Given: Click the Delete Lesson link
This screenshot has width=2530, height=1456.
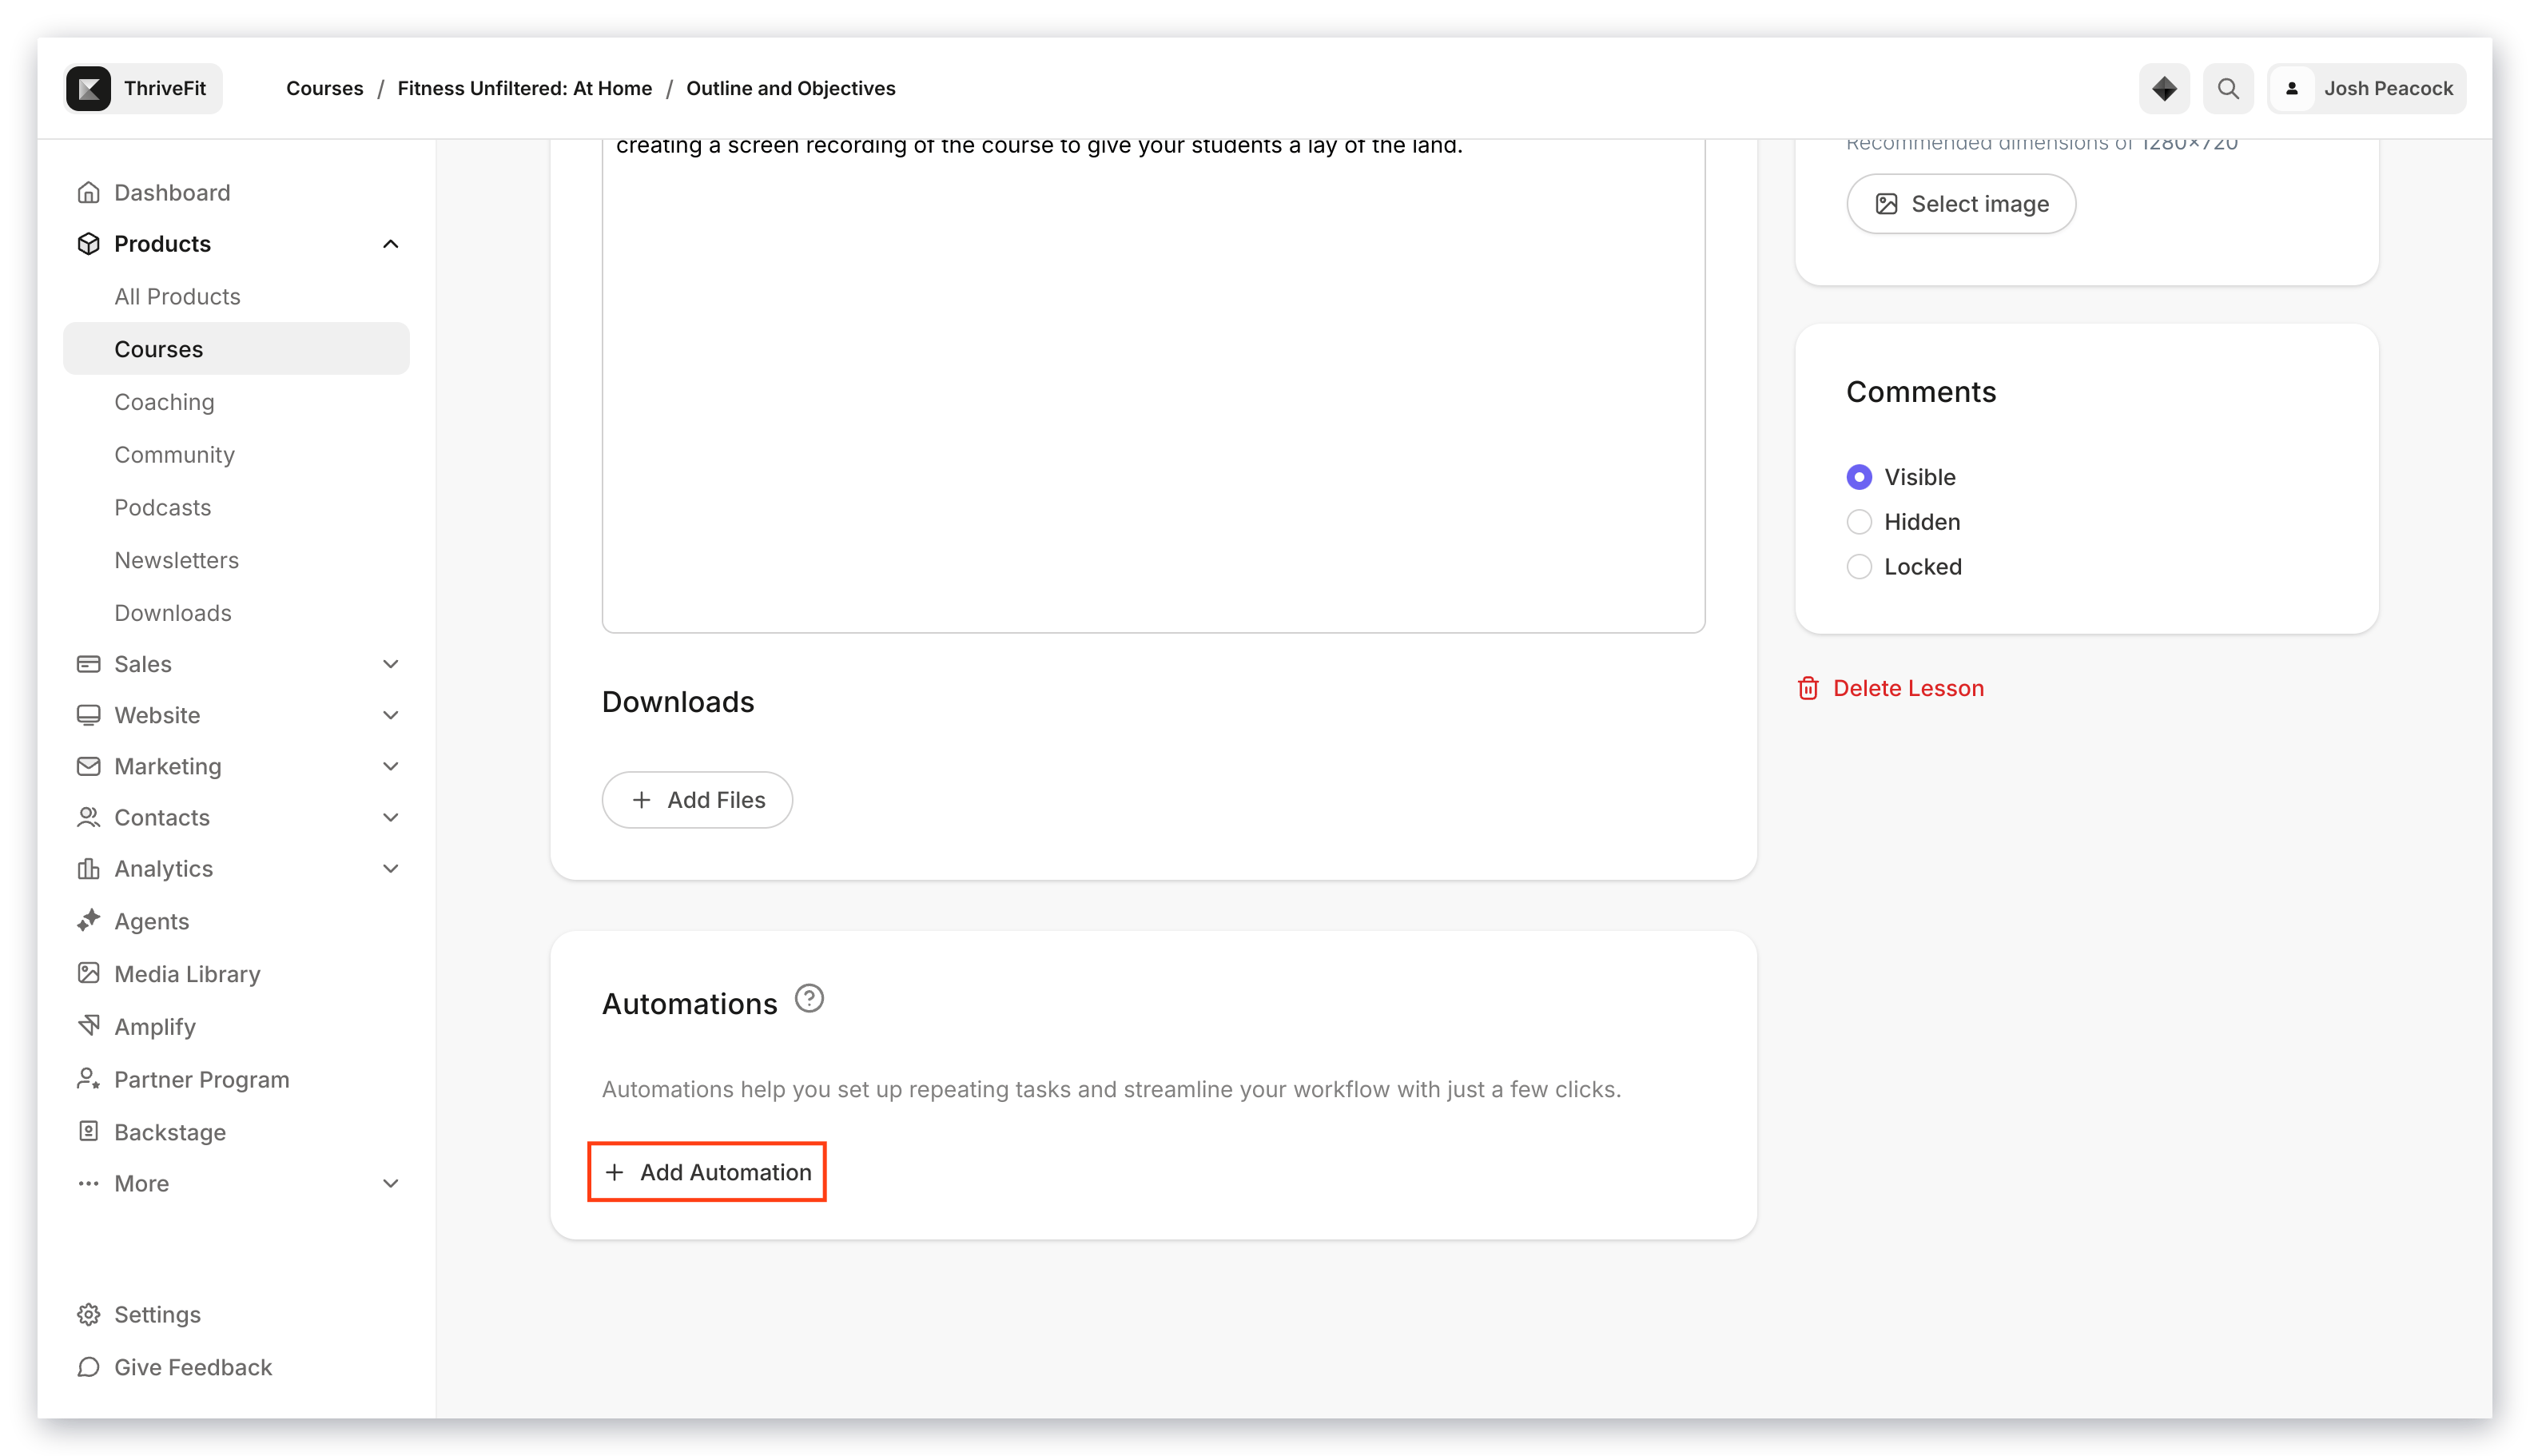Looking at the screenshot, I should coord(1890,688).
